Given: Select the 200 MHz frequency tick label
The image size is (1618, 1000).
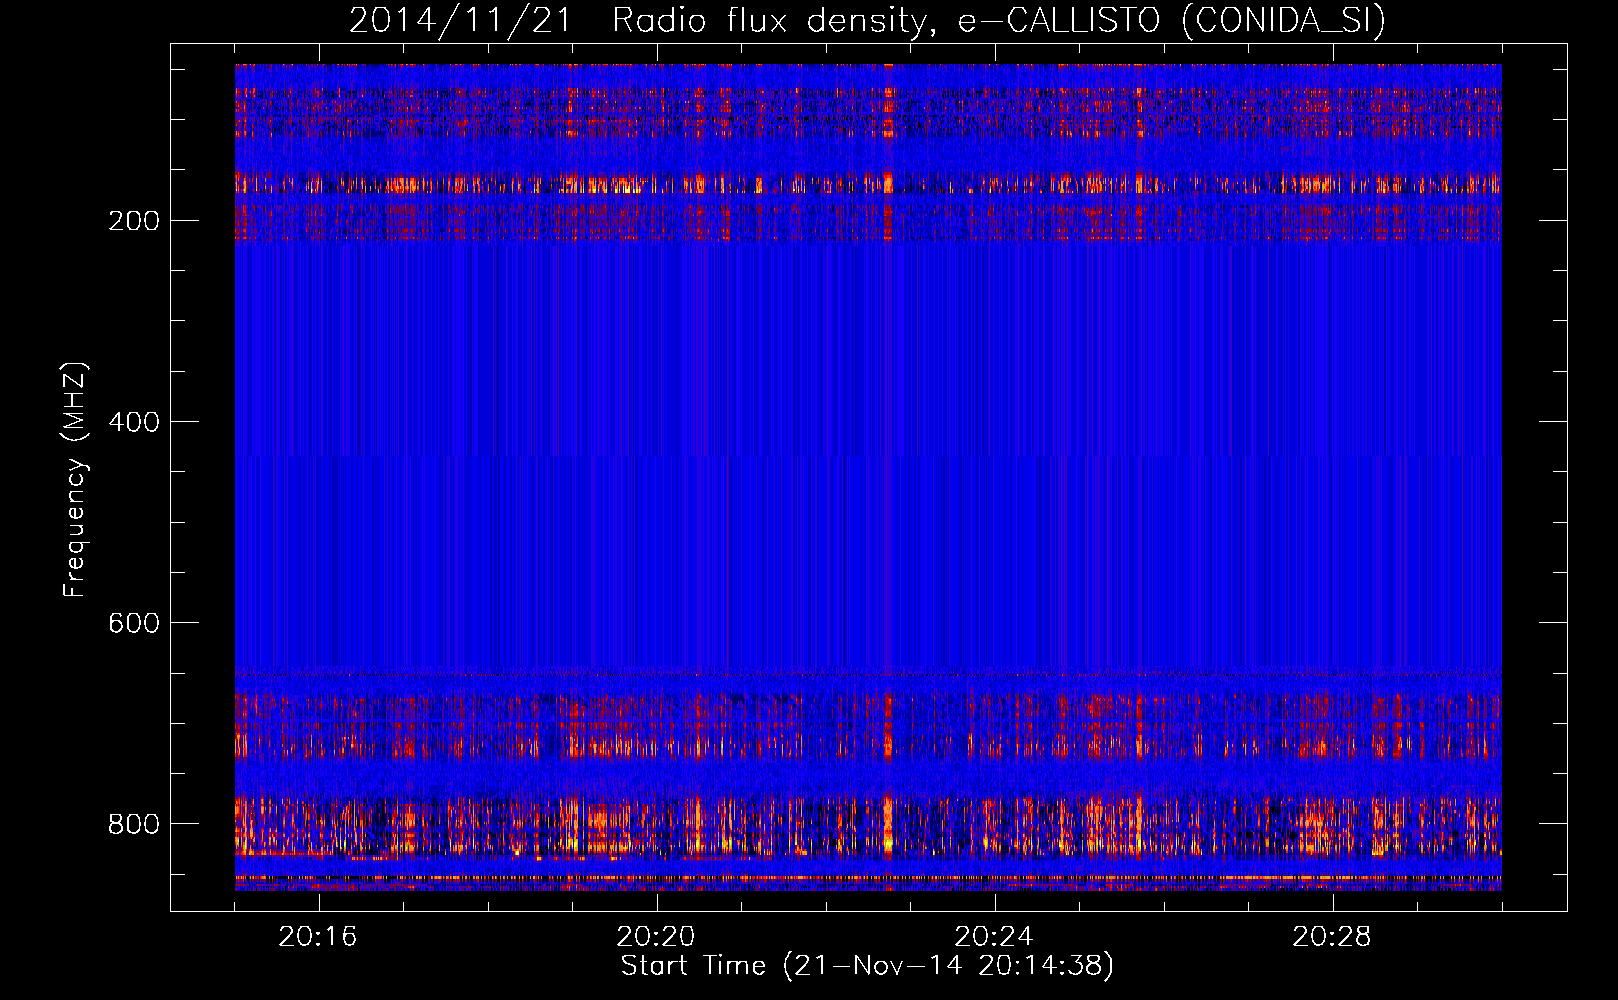Looking at the screenshot, I should 133,221.
